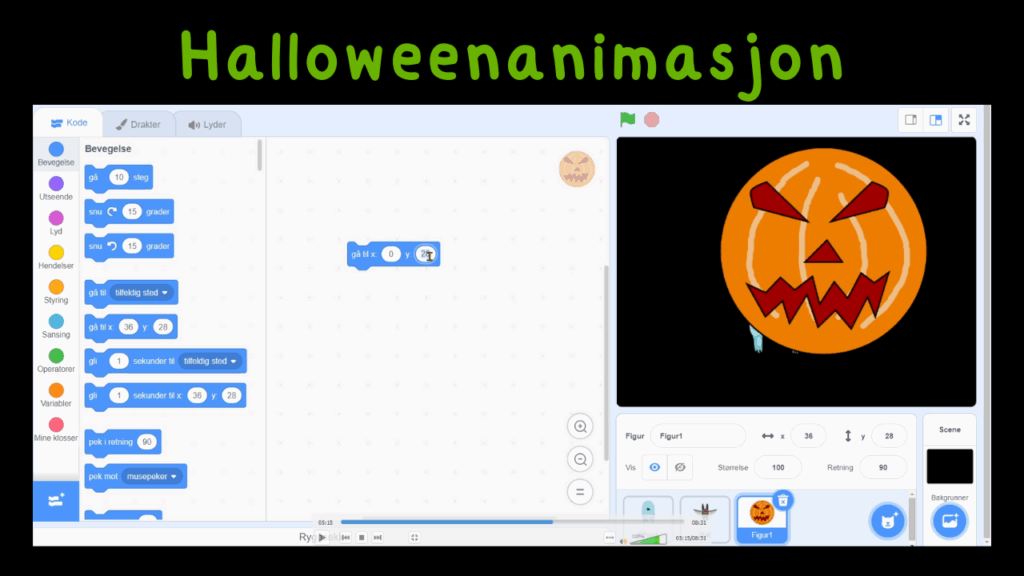Select the Lyd block category
Screen dimensions: 1024x576
coord(56,223)
